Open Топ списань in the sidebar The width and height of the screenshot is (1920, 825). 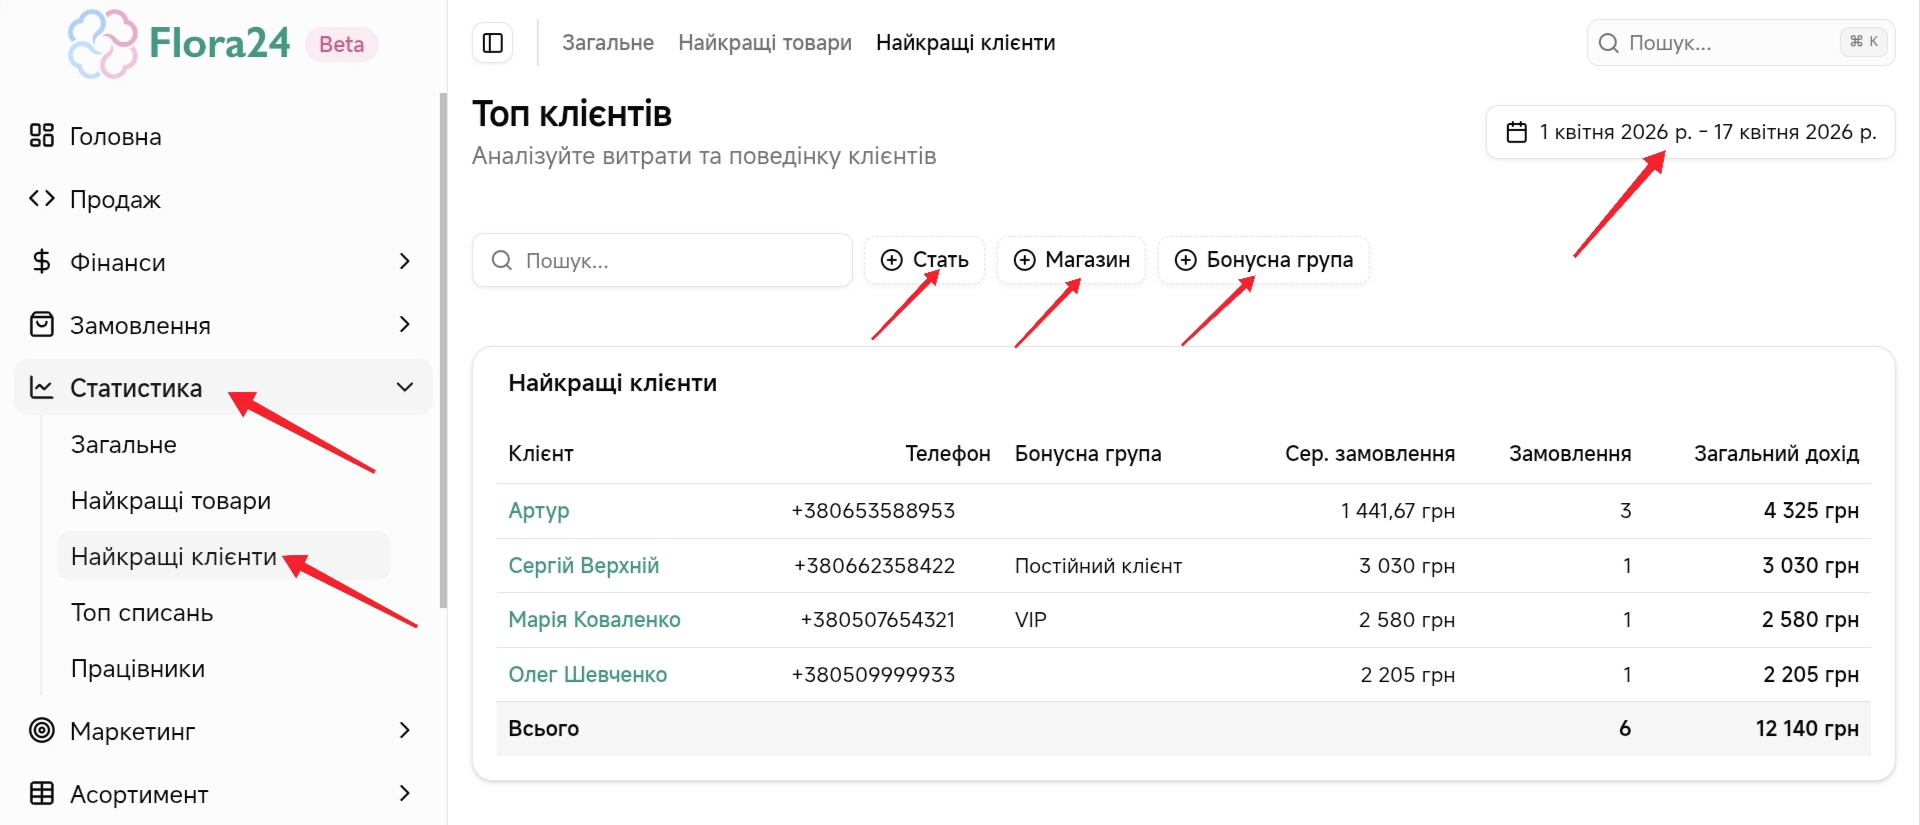142,612
